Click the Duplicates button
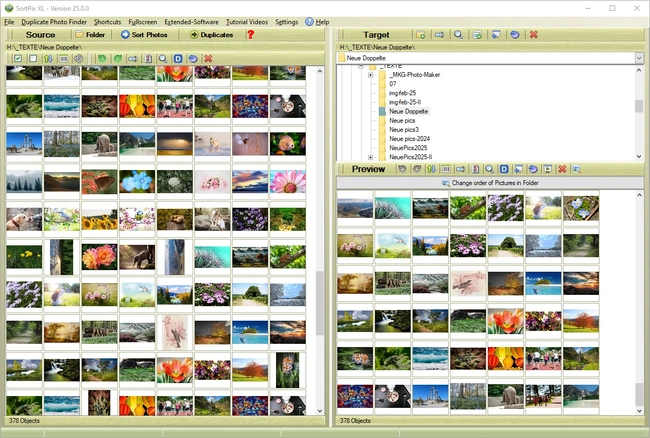Screen dimensions: 650x438 (211, 35)
